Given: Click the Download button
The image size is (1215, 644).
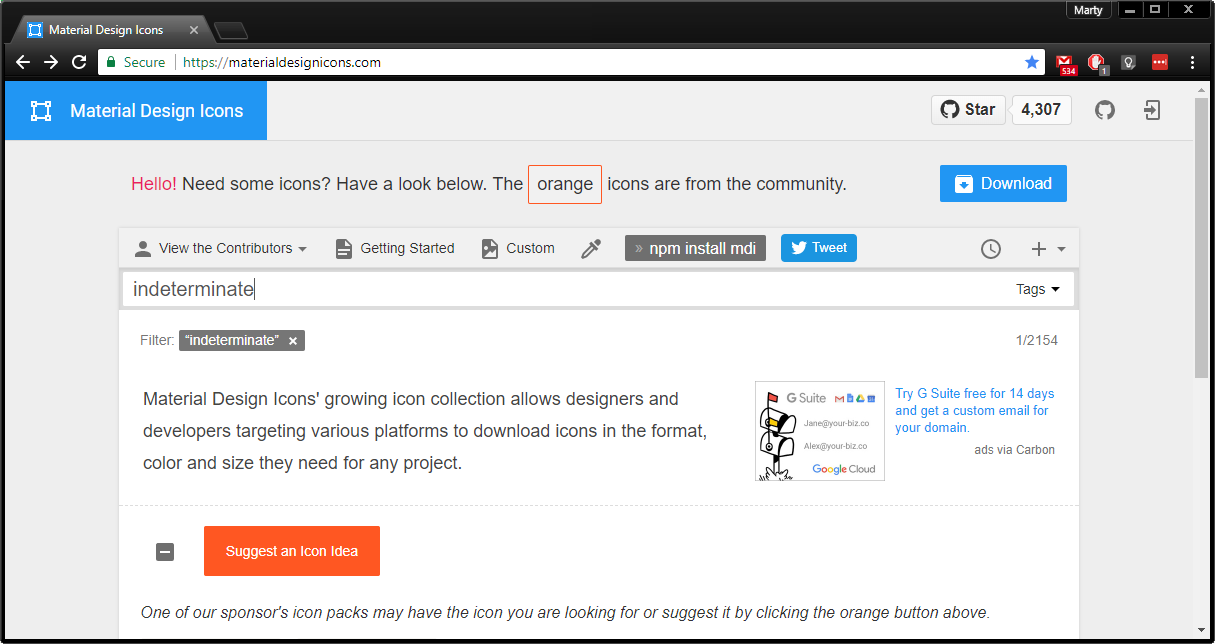Looking at the screenshot, I should pos(1003,183).
